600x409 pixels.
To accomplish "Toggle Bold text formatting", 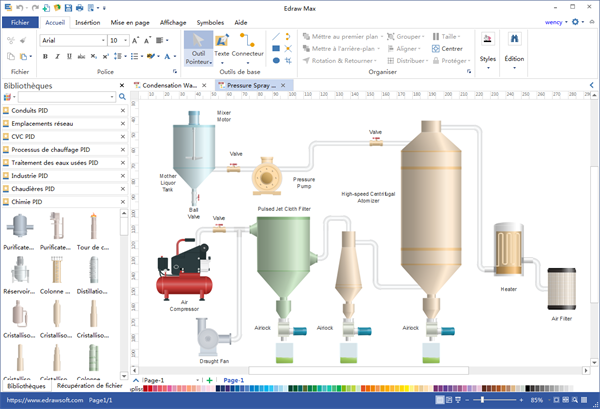I will tap(46, 57).
